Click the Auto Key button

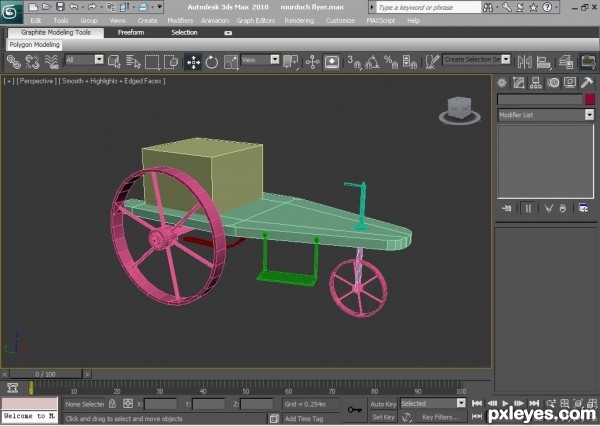(383, 404)
